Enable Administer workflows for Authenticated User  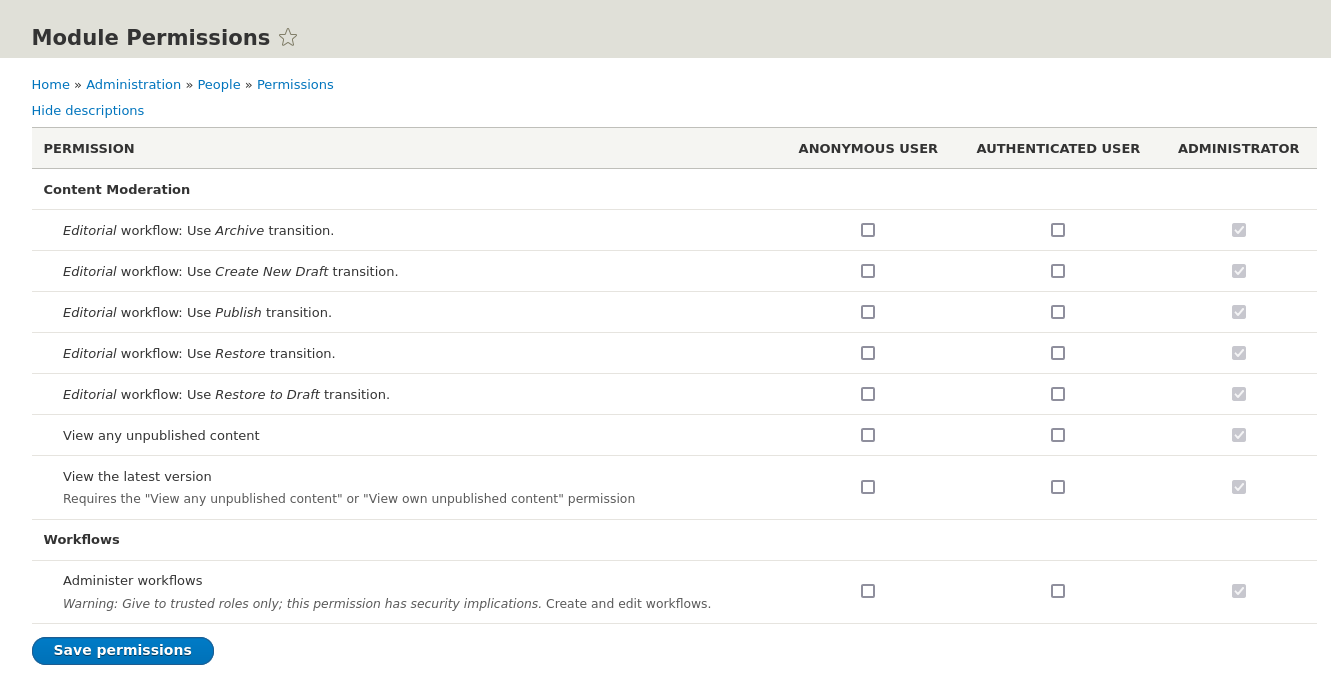pos(1058,591)
